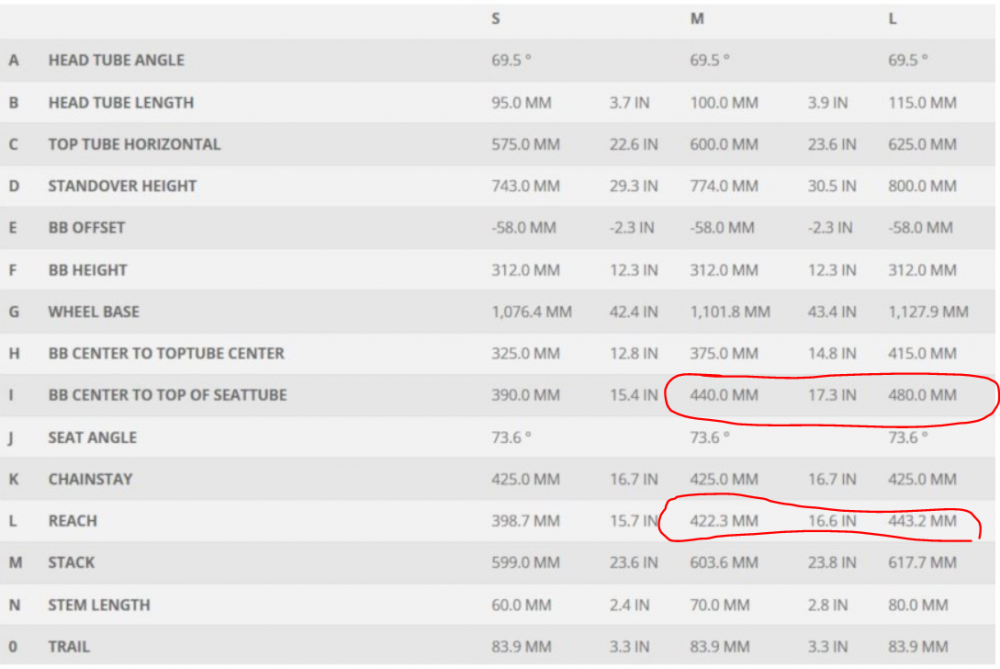Select the STANDOVER HEIGHT row label

122,186
